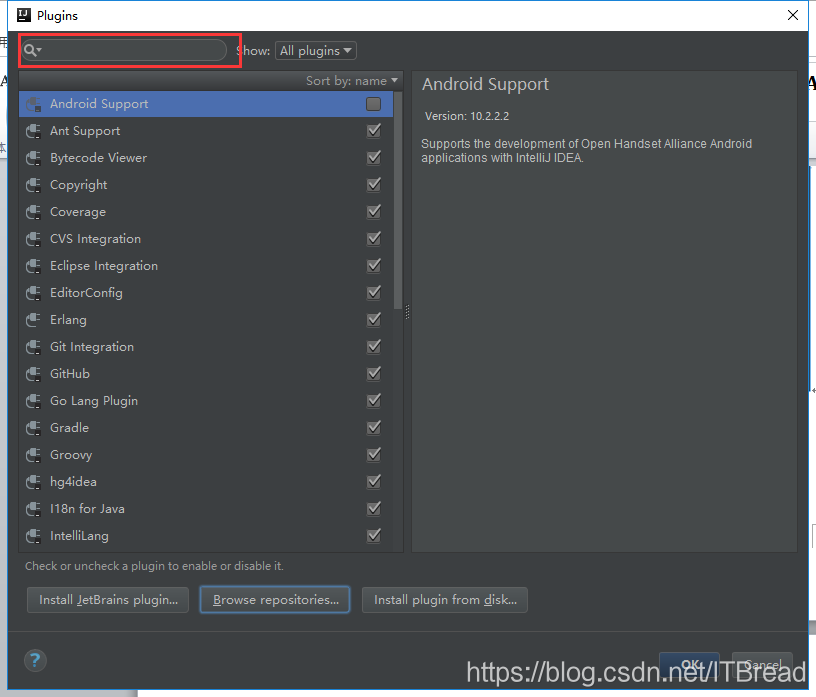Uncheck the Ant Support plugin
Screen dimensions: 816x697
pyautogui.click(x=374, y=131)
